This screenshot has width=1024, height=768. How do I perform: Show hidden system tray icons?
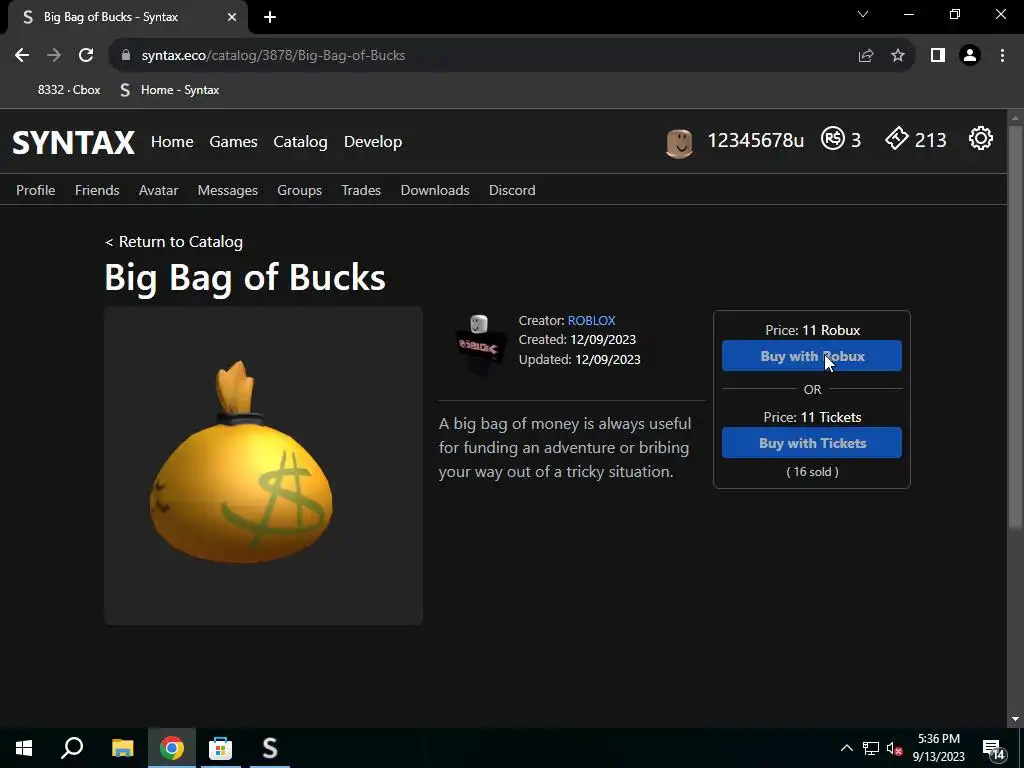(x=846, y=748)
